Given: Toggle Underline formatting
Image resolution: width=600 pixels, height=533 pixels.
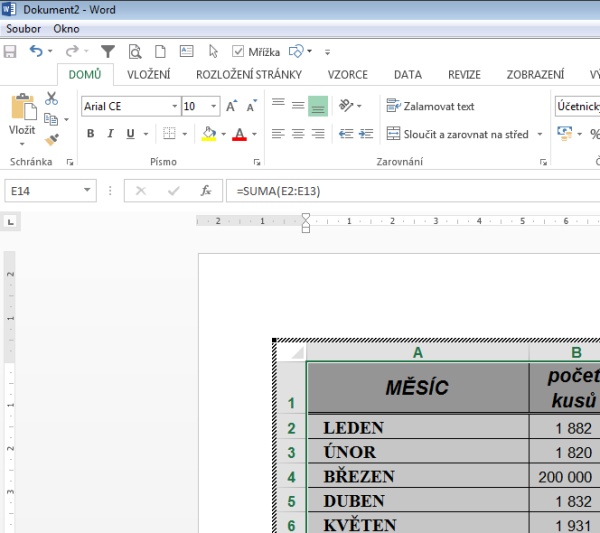Looking at the screenshot, I should (x=130, y=134).
